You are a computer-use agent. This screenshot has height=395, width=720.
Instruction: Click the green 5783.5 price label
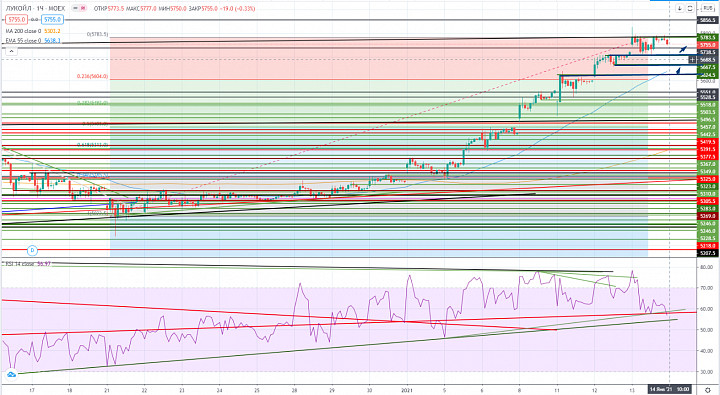pos(707,37)
